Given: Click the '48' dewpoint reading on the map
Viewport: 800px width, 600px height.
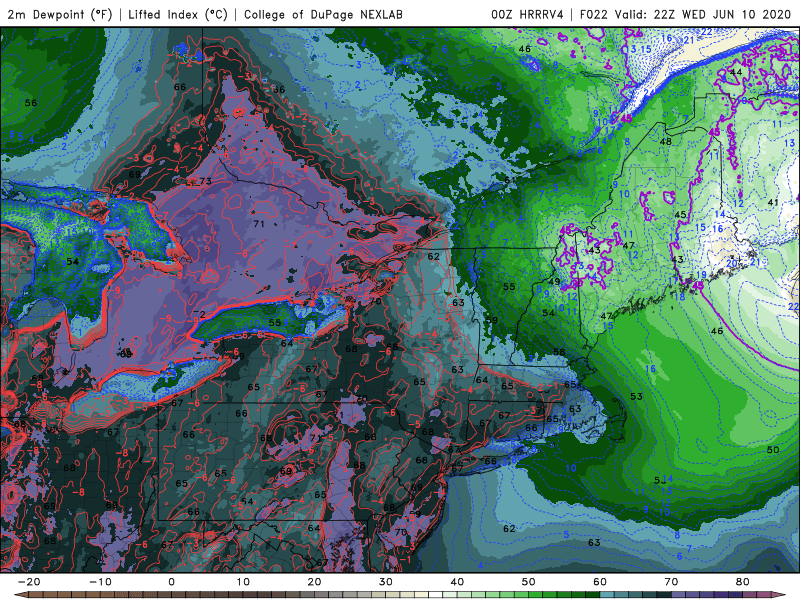Looking at the screenshot, I should click(665, 141).
